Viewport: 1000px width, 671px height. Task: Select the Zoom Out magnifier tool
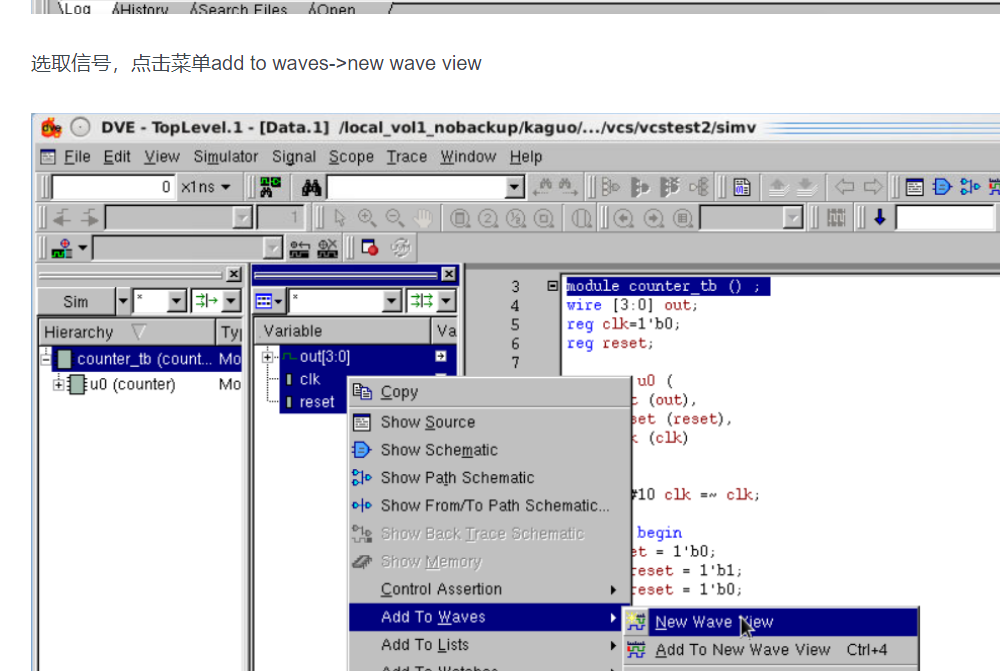(395, 216)
